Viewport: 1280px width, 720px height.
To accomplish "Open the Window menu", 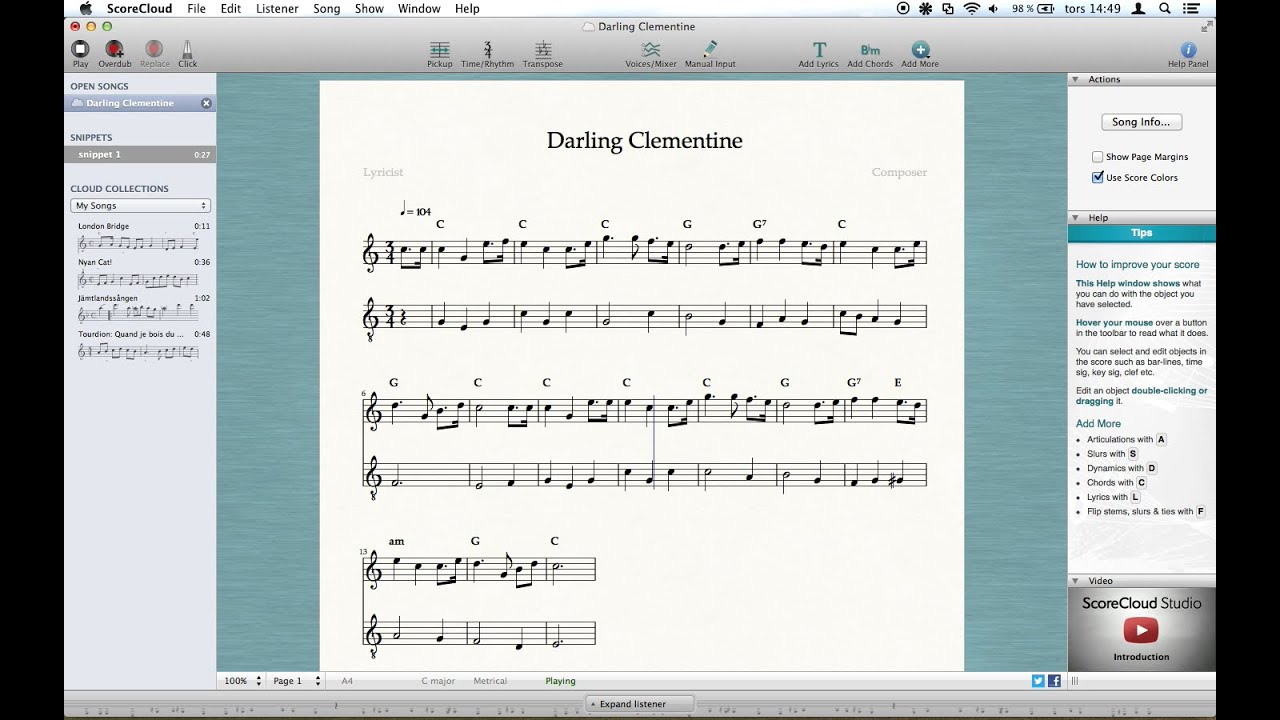I will pyautogui.click(x=419, y=9).
